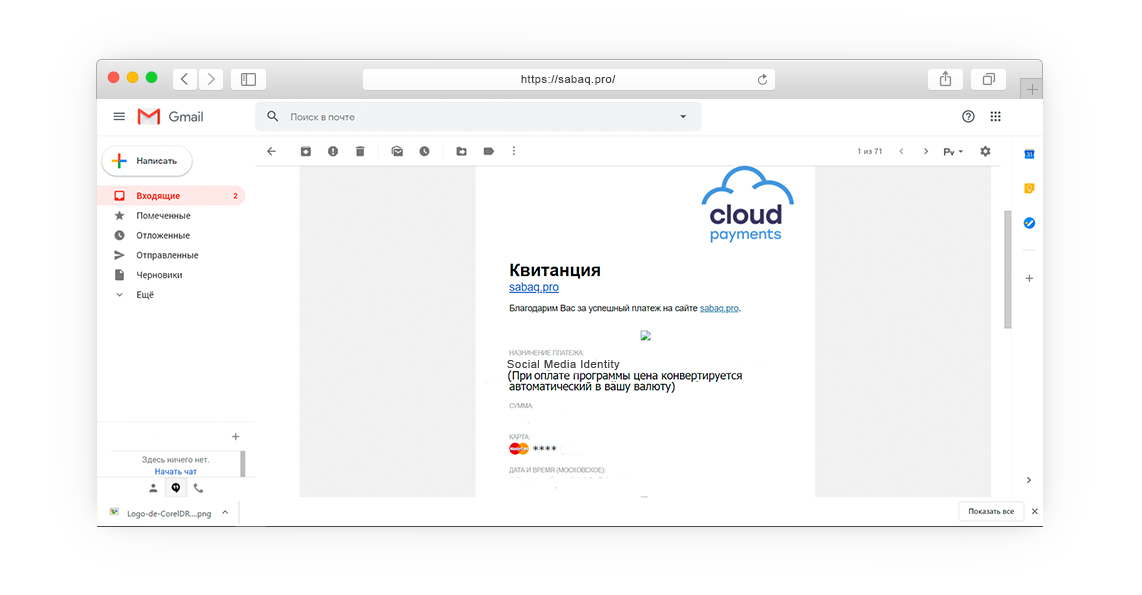This screenshot has height=595, width=1142.
Task: Click Показать все downloads button
Action: pyautogui.click(x=991, y=511)
